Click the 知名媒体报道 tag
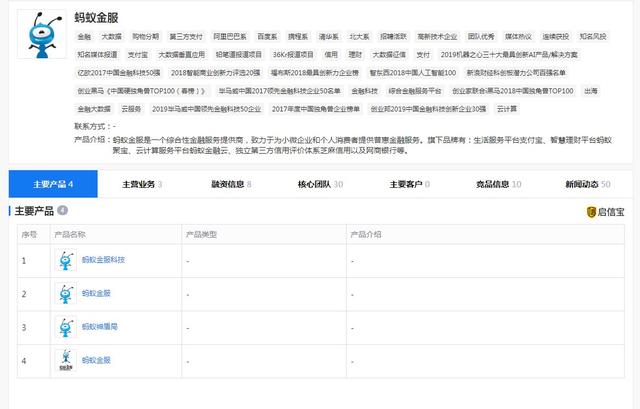Viewport: 640px width, 409px height. (98, 55)
